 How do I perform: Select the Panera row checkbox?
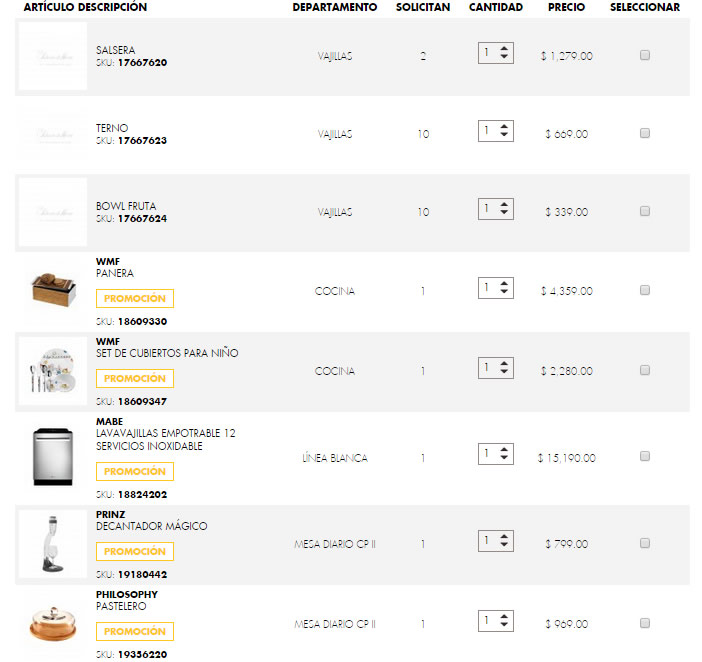point(645,290)
